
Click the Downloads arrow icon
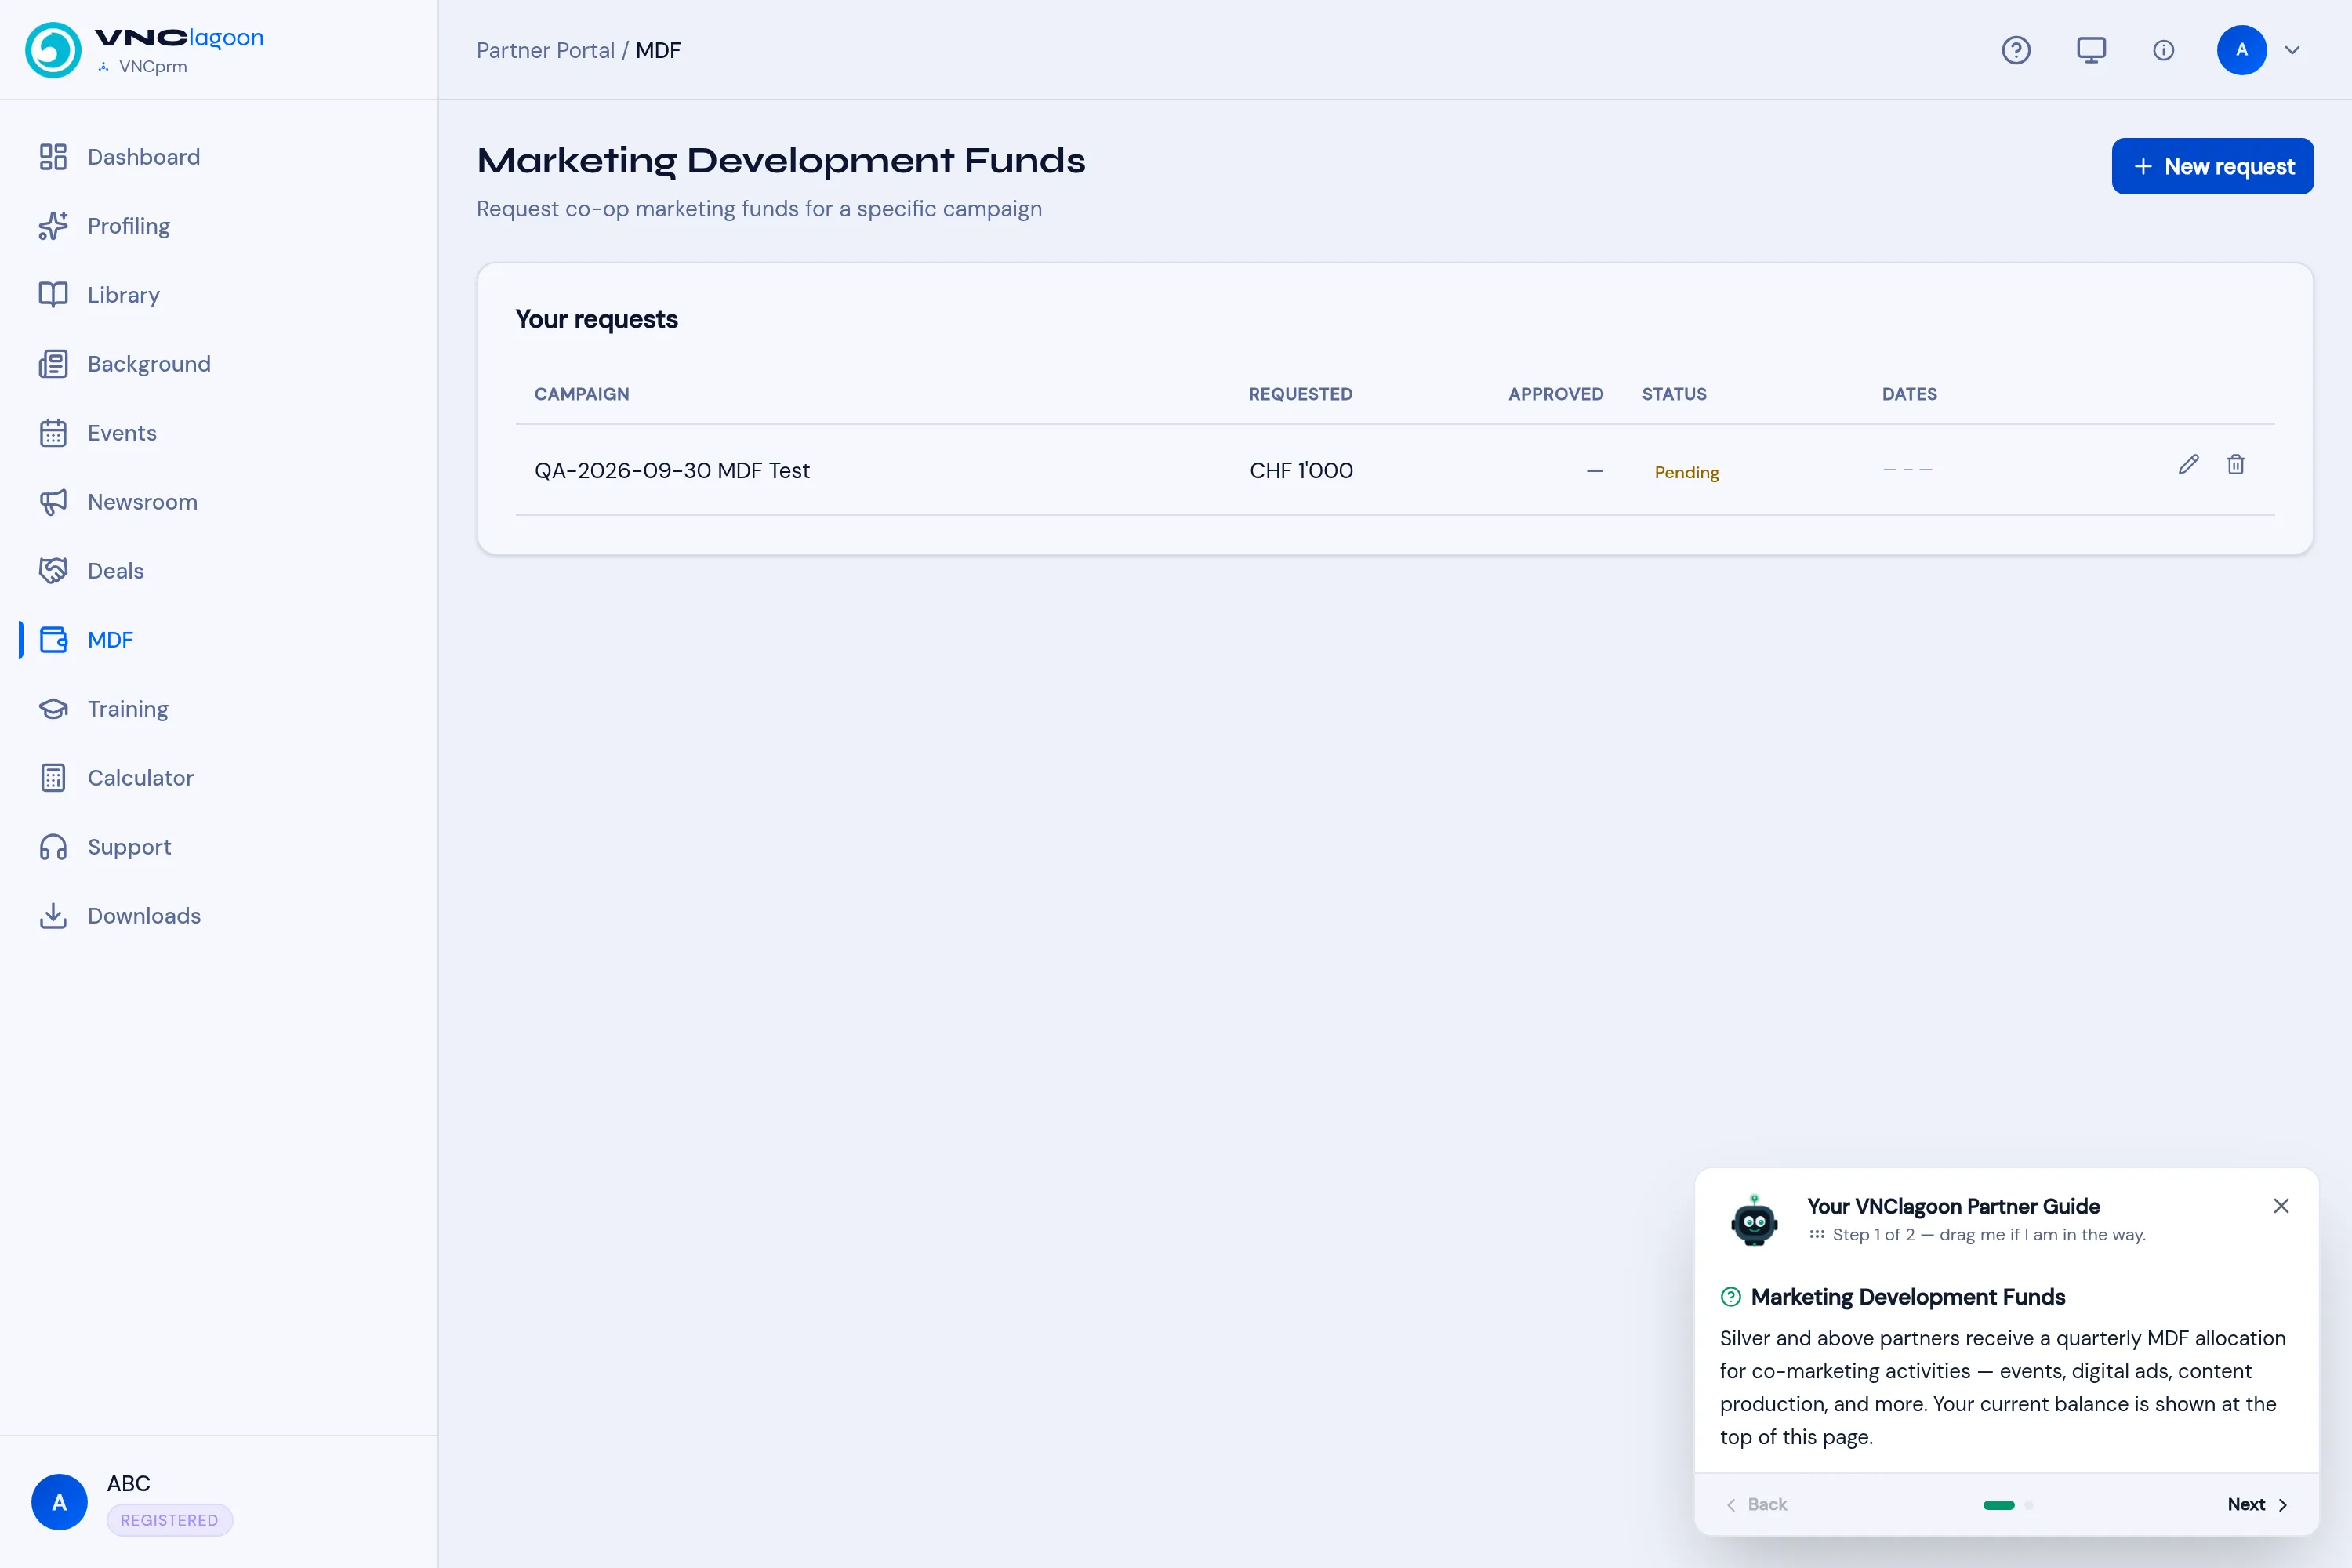point(53,916)
